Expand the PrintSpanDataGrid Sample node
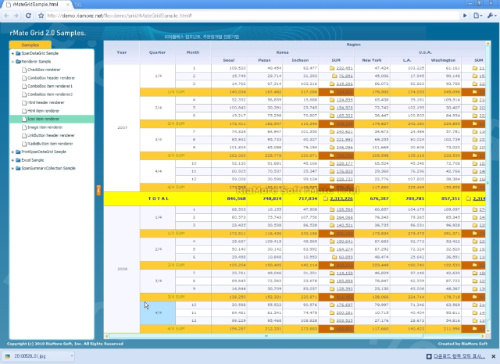This screenshot has width=500, height=364. pos(13,152)
